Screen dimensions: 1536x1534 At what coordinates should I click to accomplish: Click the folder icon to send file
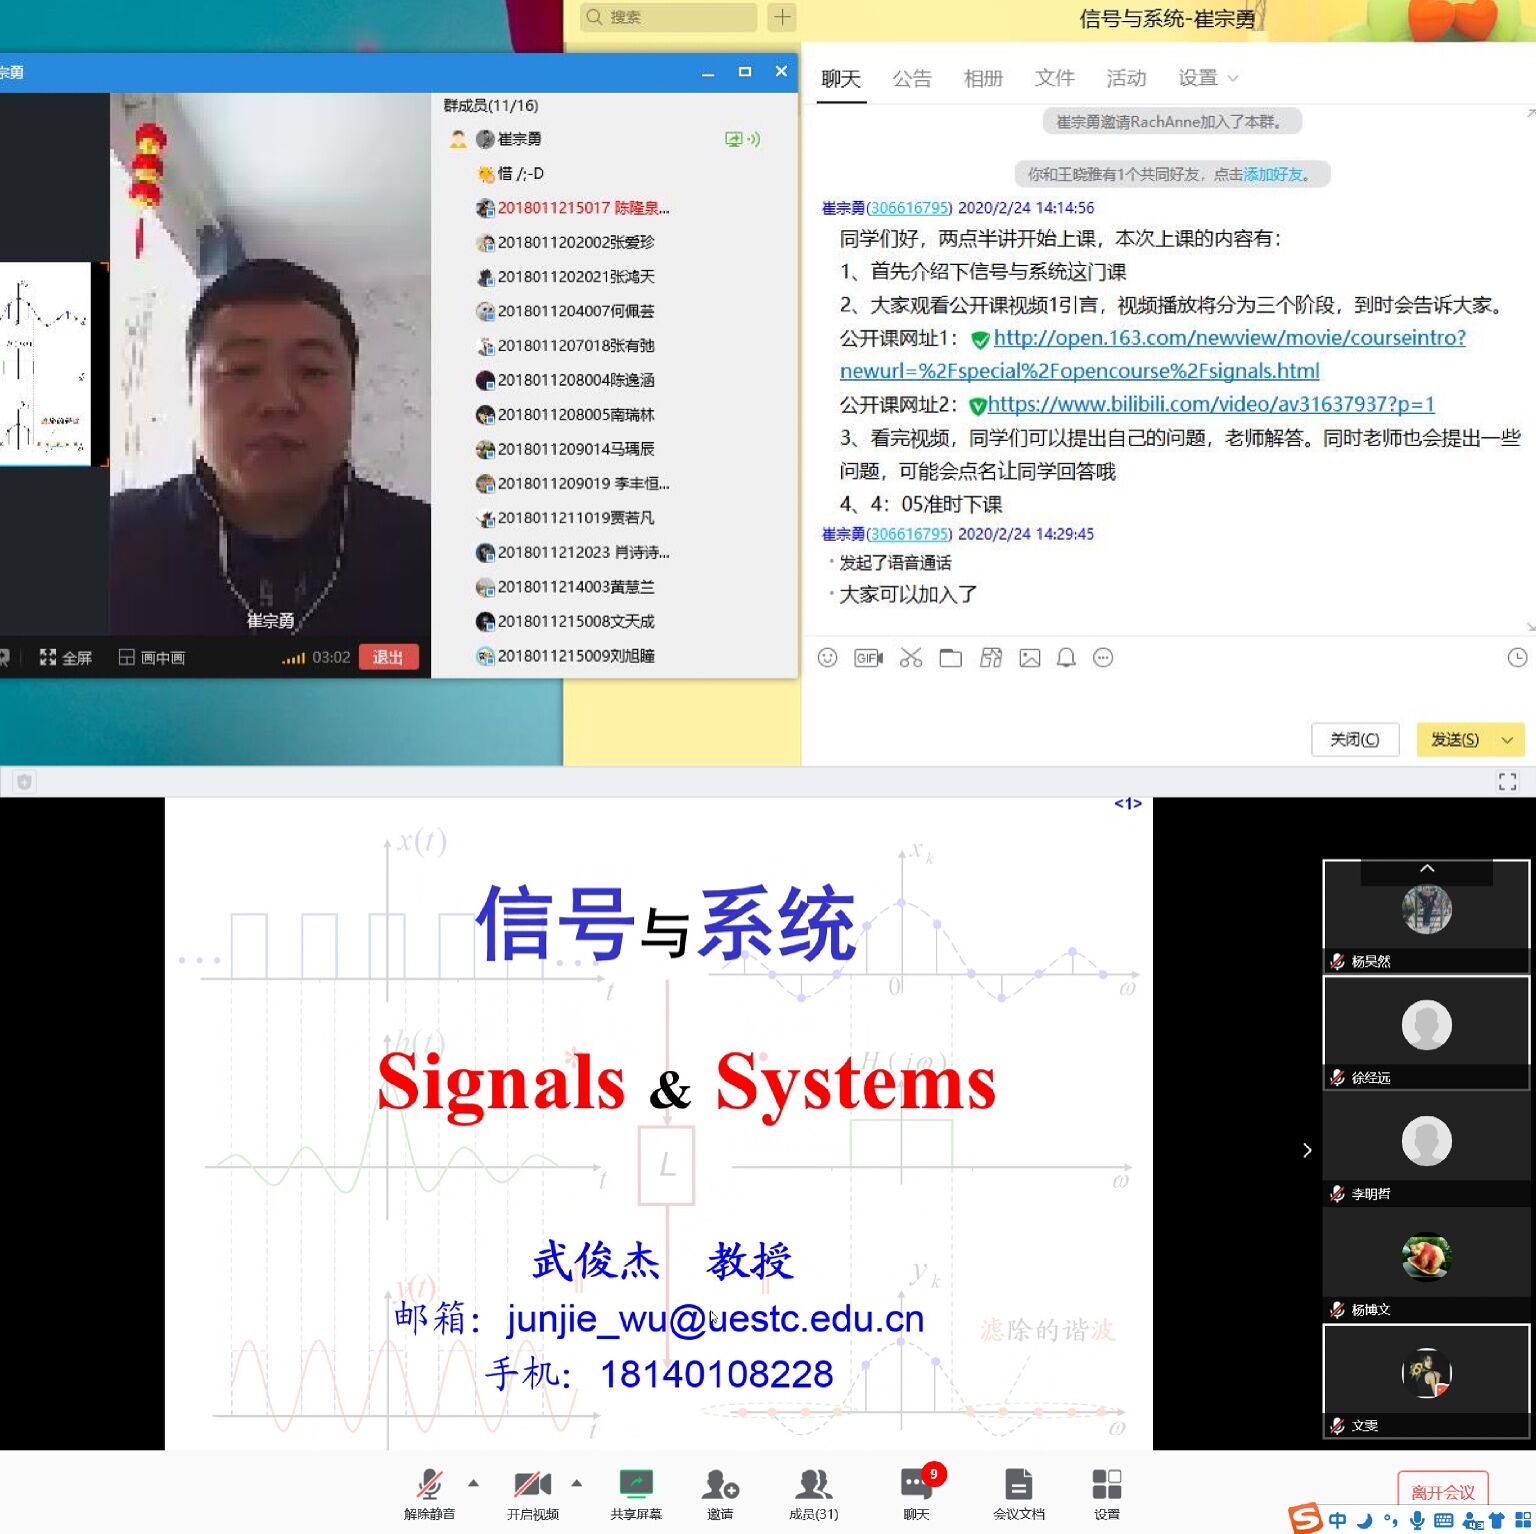coord(950,657)
